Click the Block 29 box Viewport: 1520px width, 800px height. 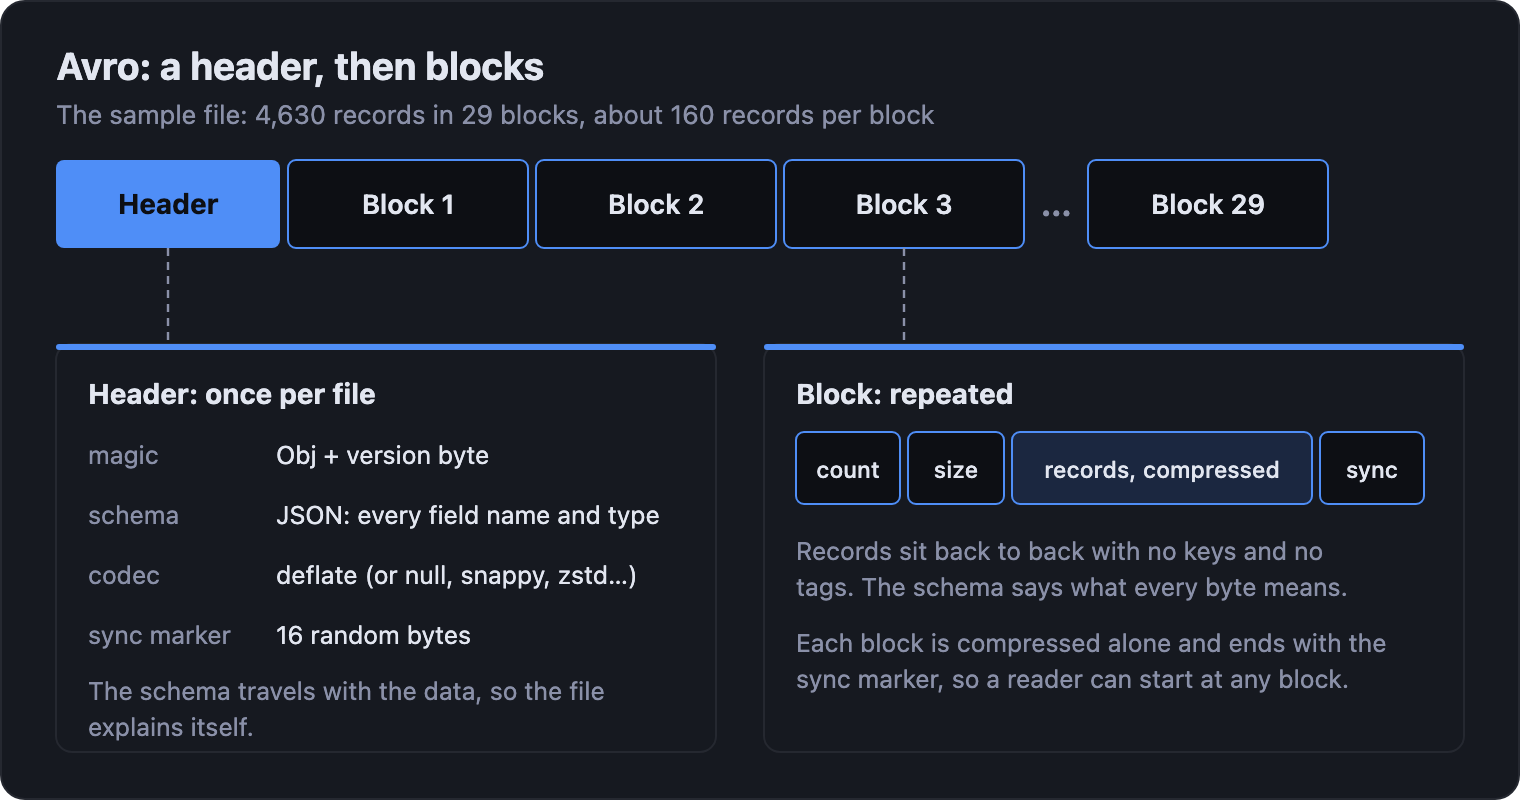click(x=1208, y=204)
